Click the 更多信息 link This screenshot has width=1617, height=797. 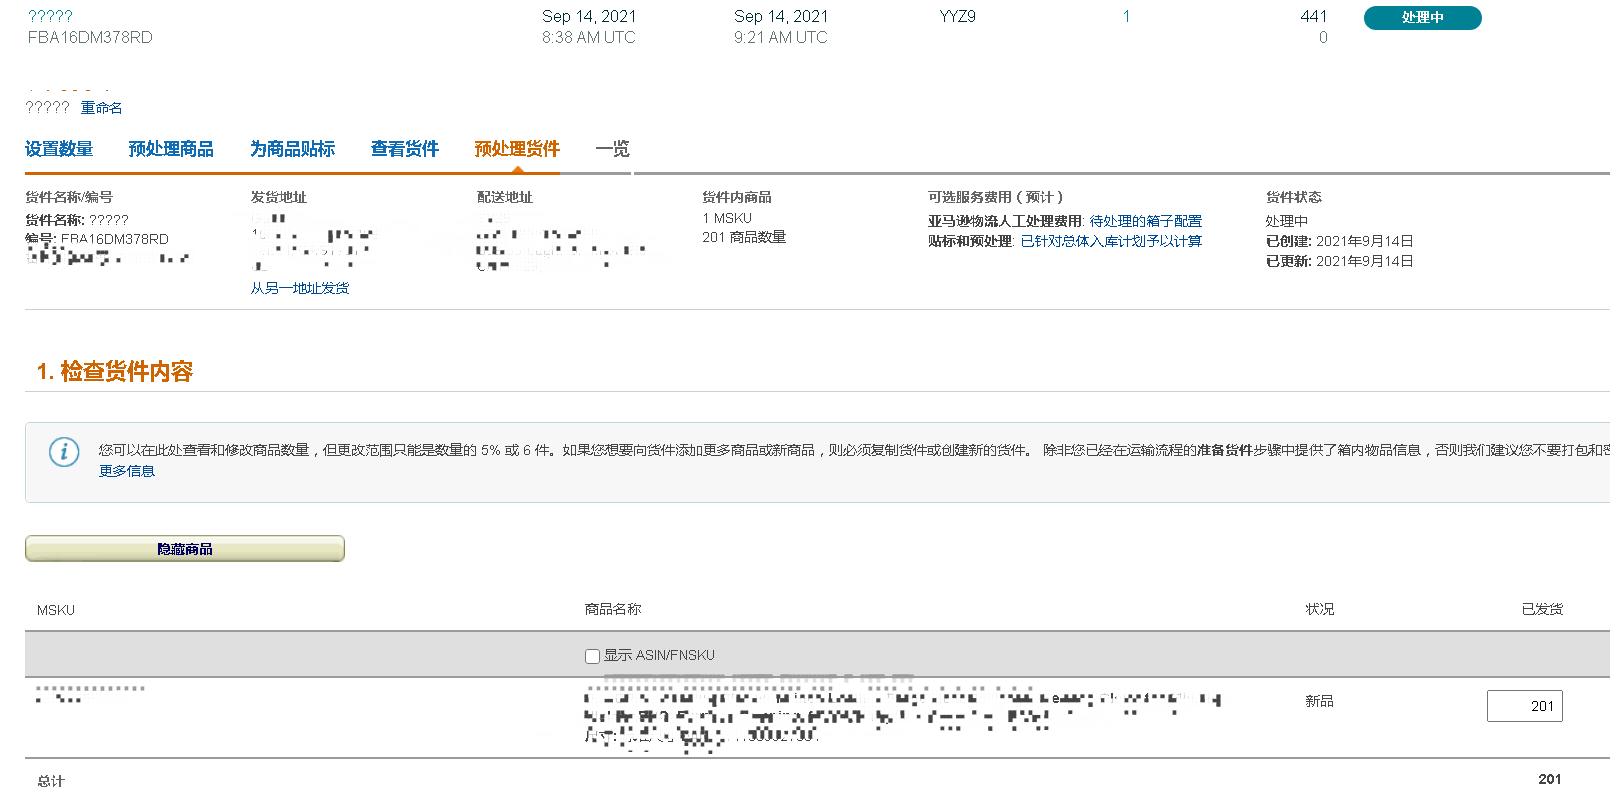pyautogui.click(x=126, y=471)
